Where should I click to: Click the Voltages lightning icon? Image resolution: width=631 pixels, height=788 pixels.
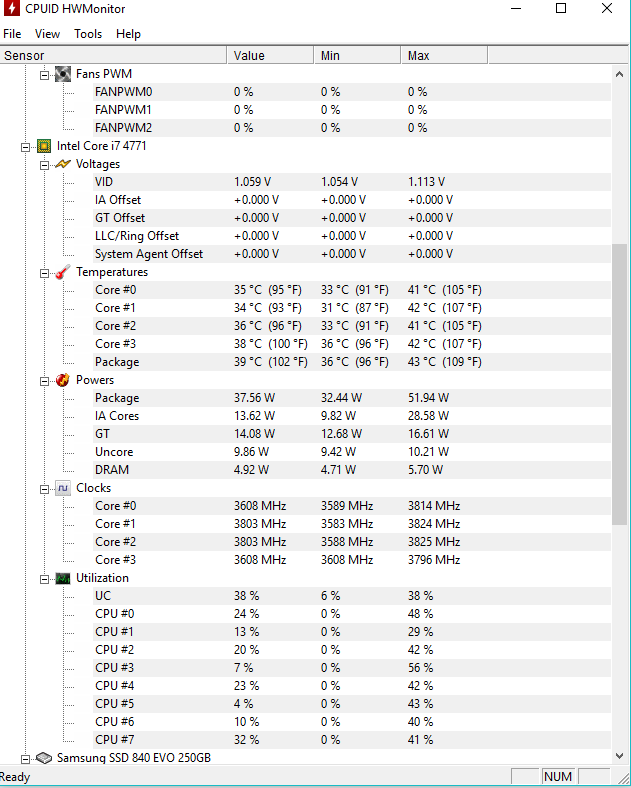63,164
